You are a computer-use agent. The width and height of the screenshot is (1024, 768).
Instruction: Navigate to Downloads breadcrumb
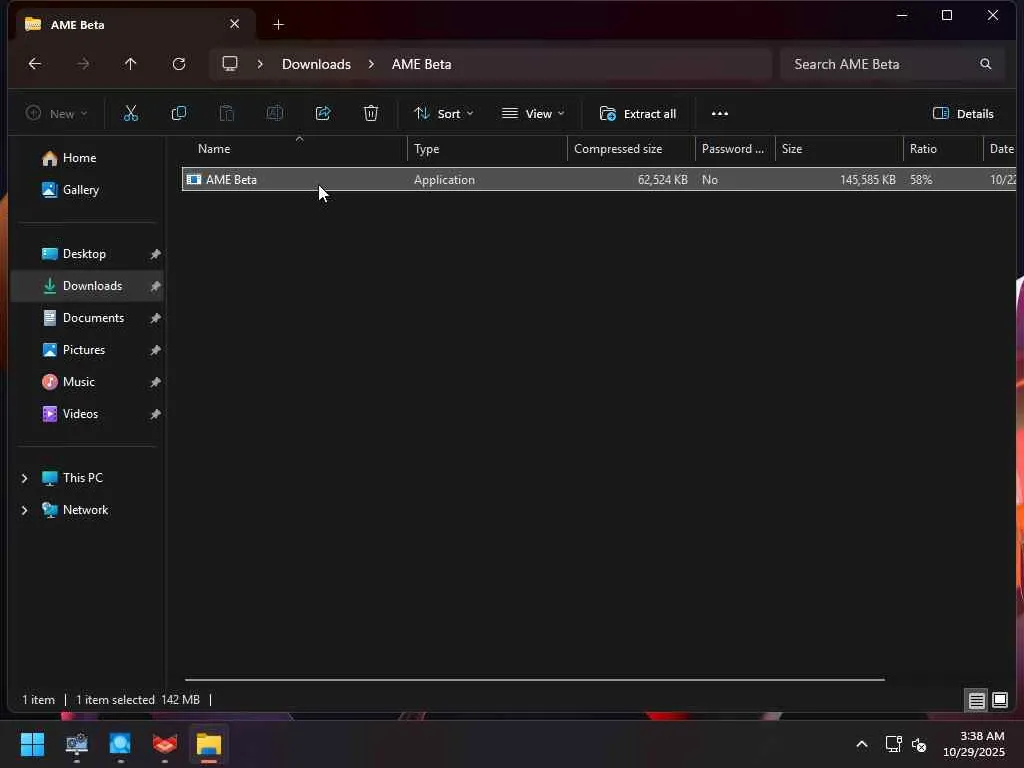[316, 64]
